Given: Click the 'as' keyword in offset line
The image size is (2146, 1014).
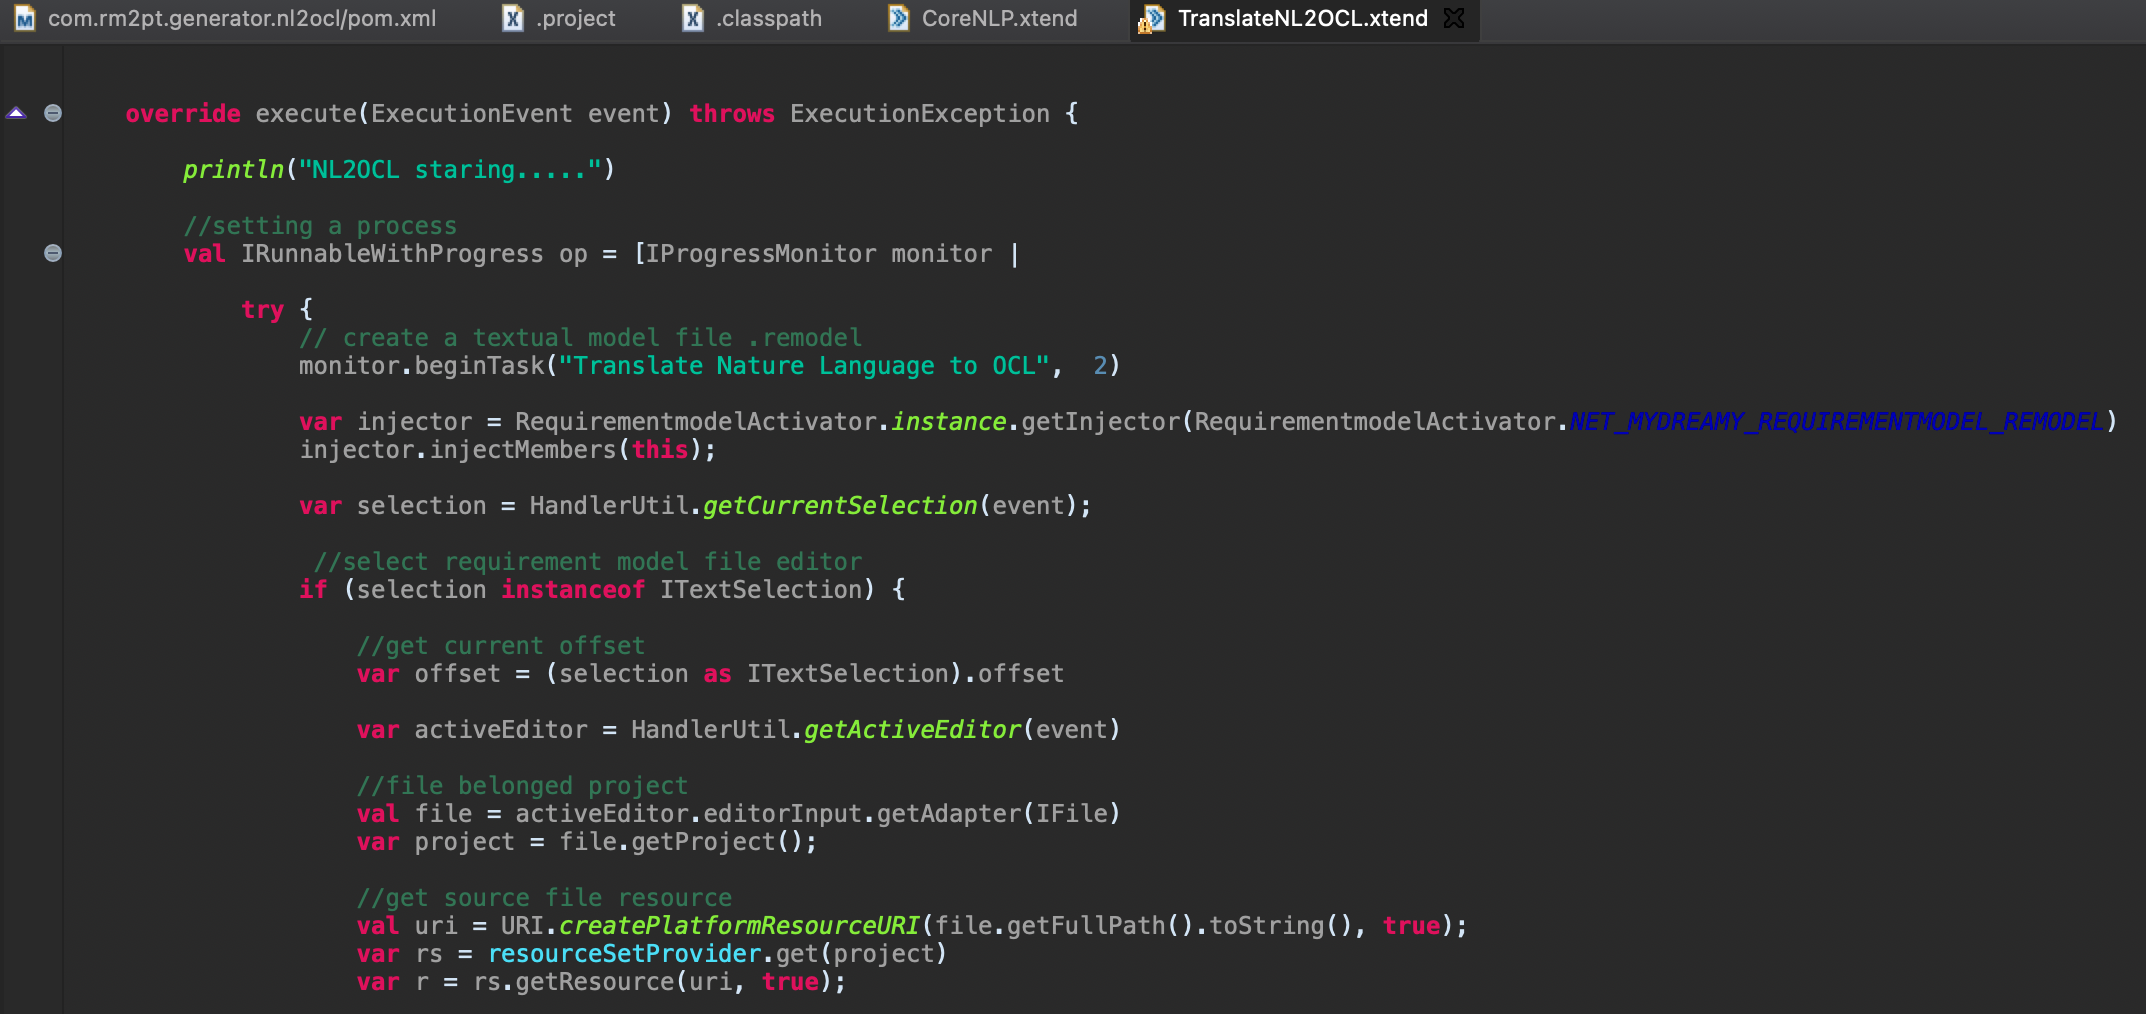Looking at the screenshot, I should click(717, 674).
